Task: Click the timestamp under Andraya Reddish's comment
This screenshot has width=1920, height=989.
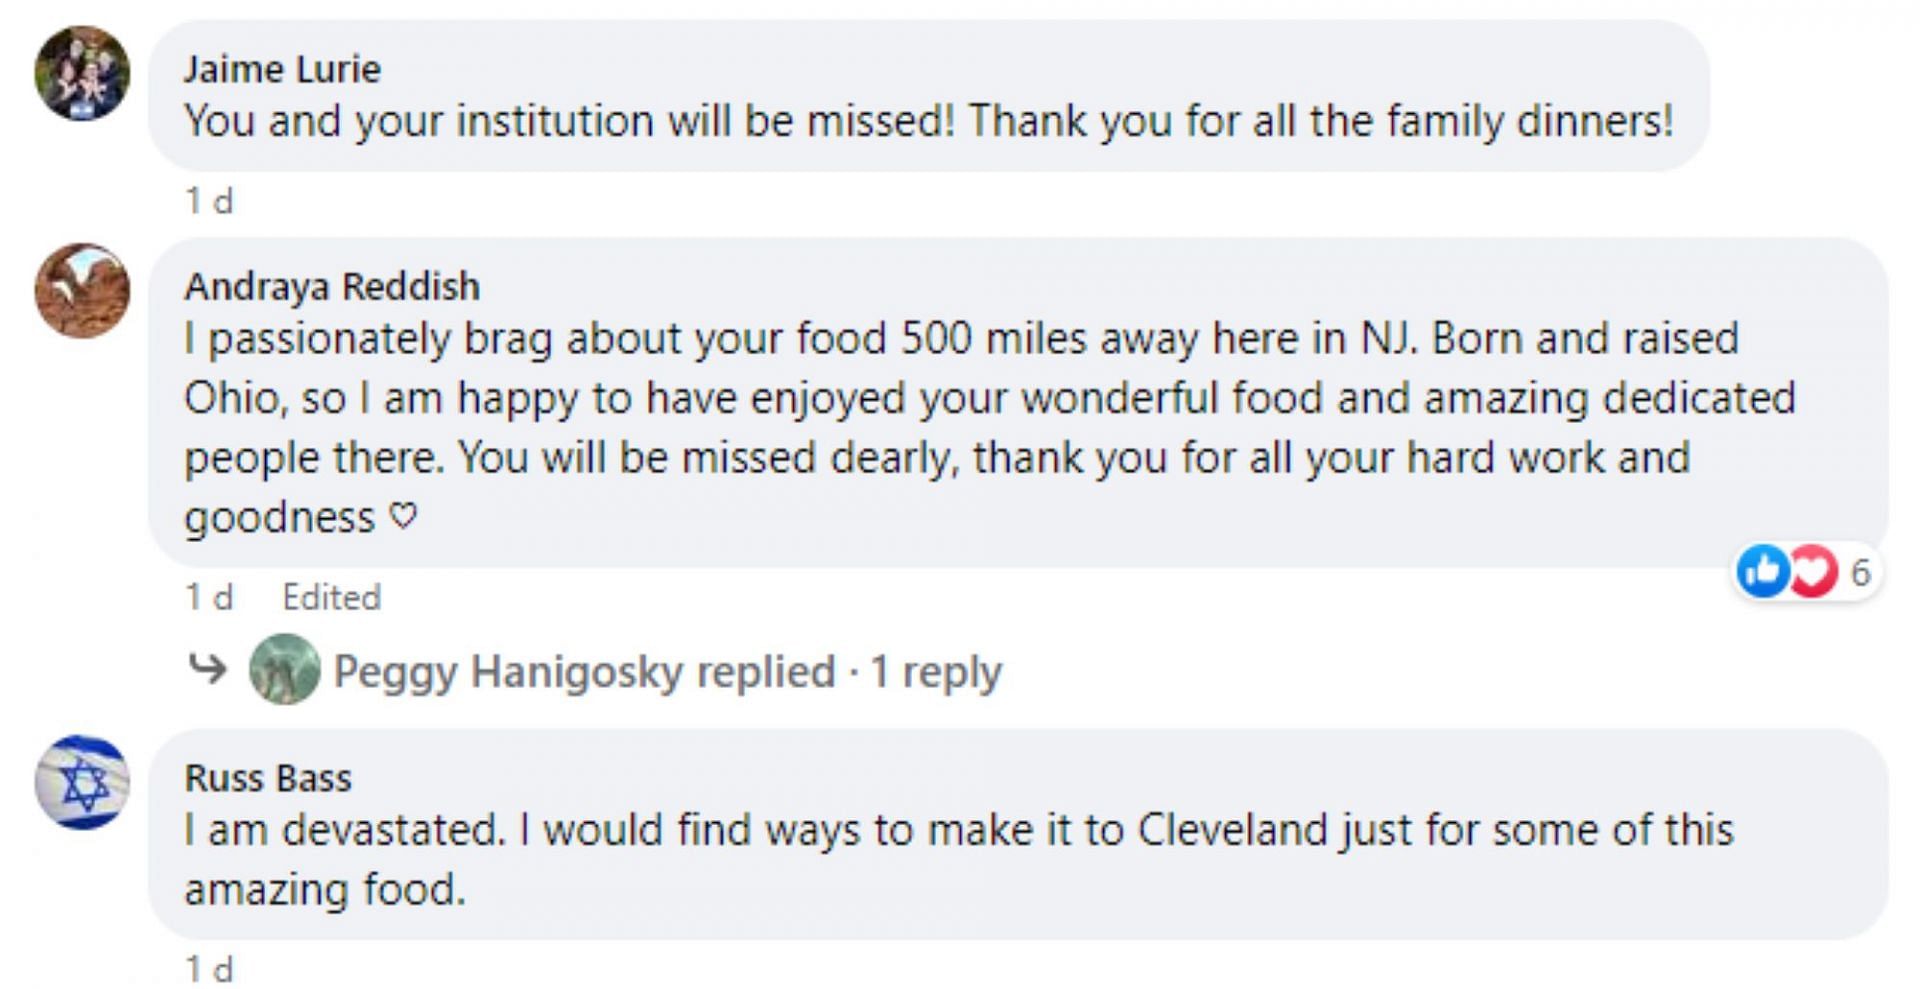Action: pyautogui.click(x=209, y=597)
